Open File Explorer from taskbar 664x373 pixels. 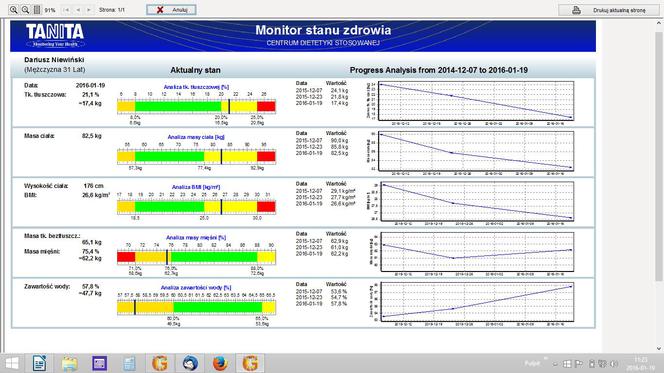coord(69,363)
